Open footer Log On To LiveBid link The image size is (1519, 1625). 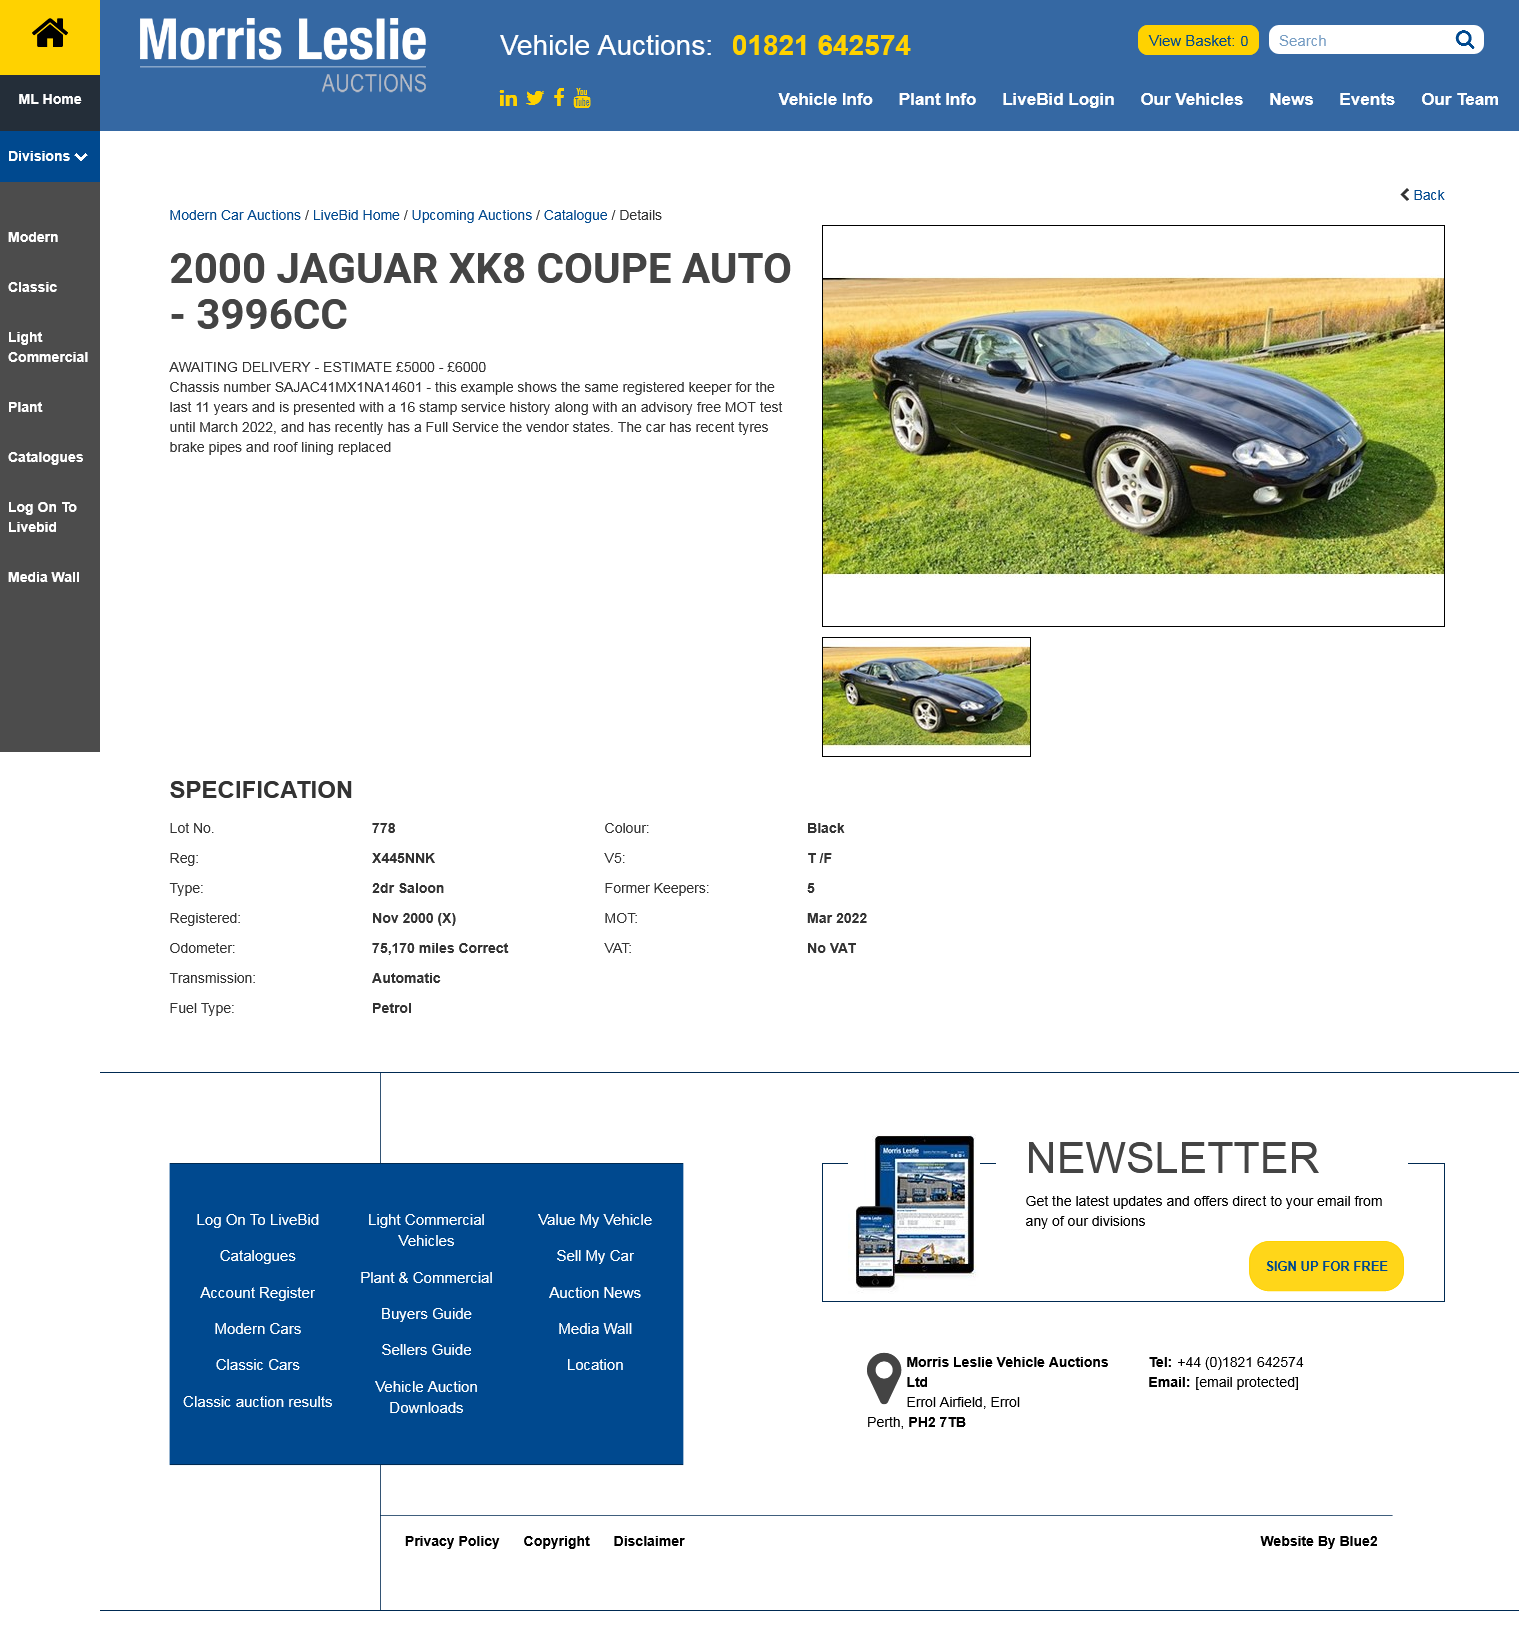pos(257,1220)
